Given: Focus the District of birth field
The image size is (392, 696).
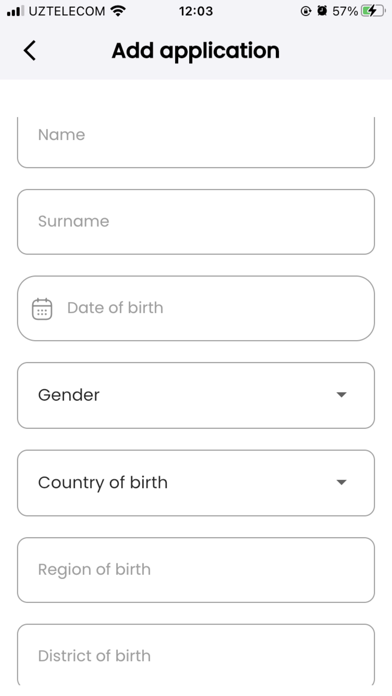Looking at the screenshot, I should [x=196, y=655].
